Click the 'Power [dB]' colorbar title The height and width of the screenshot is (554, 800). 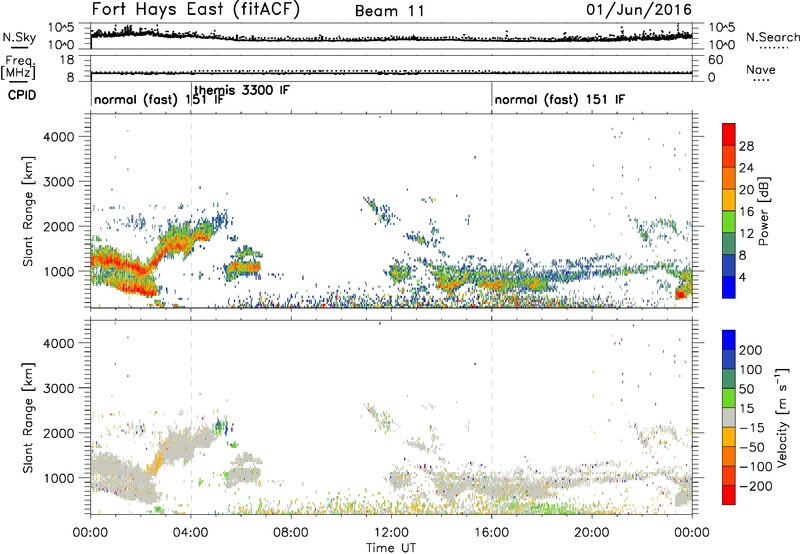(763, 211)
